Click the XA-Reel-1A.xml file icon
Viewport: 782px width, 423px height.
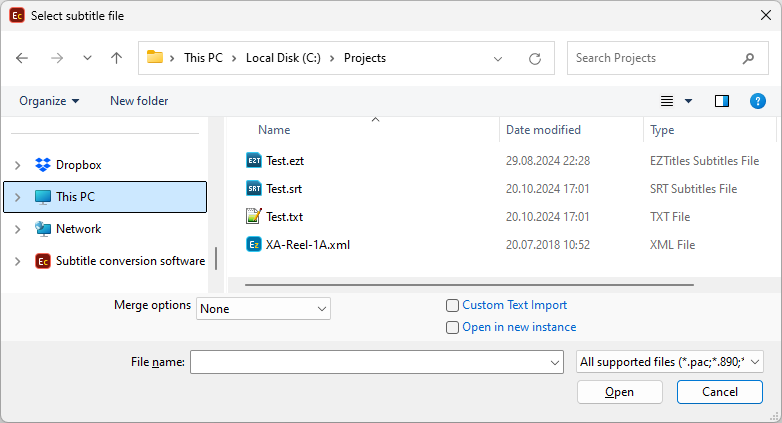tap(253, 244)
